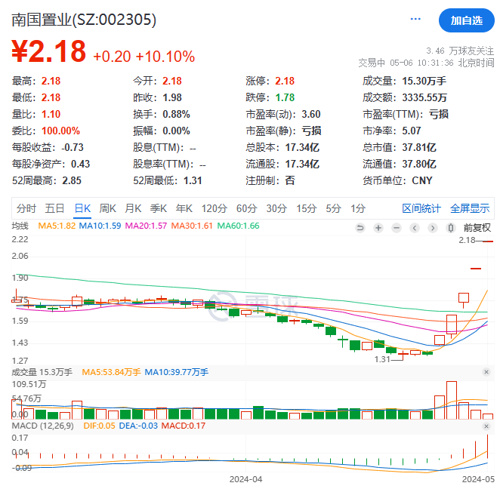Open the three-dot more options menu

(415, 19)
